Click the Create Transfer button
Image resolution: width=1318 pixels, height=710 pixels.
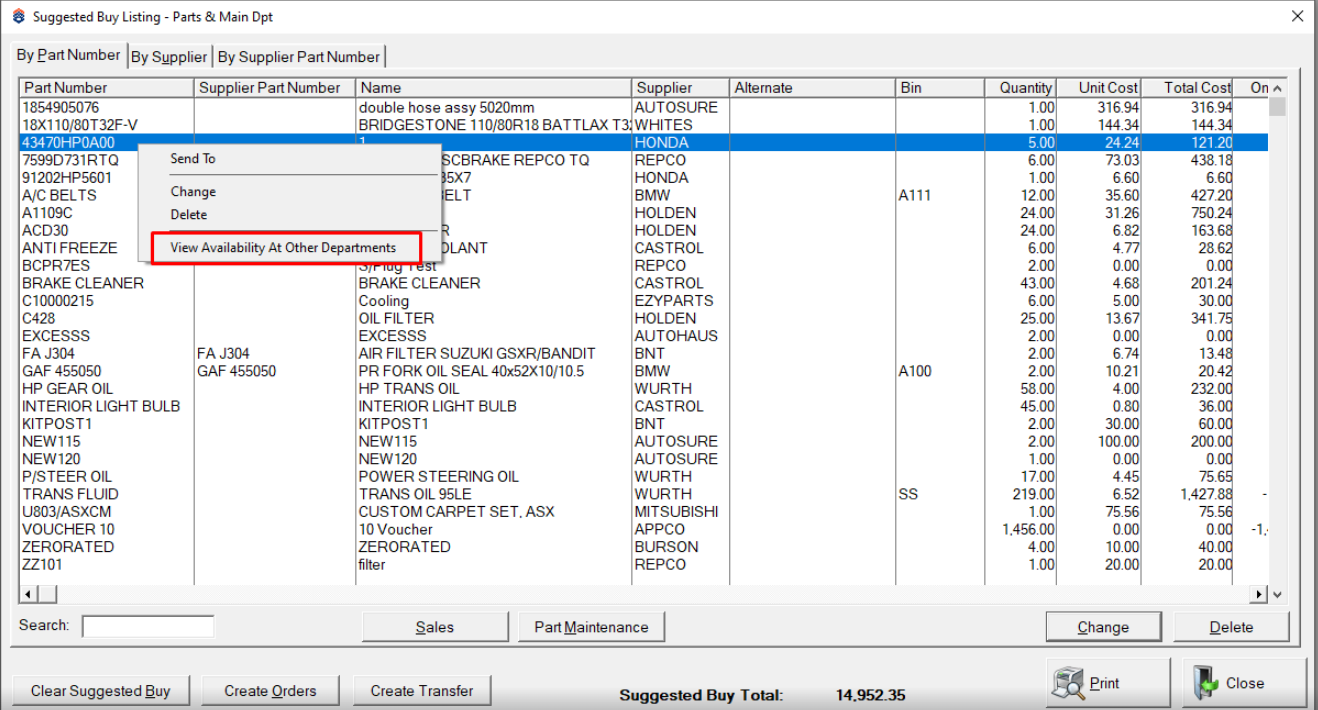[x=421, y=691]
